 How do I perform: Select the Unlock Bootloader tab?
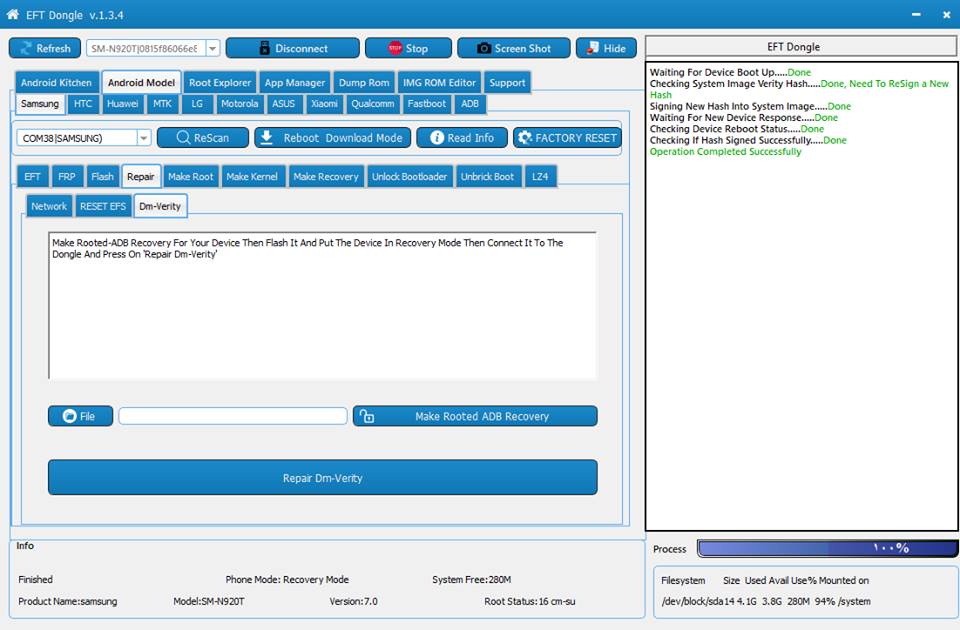410,177
